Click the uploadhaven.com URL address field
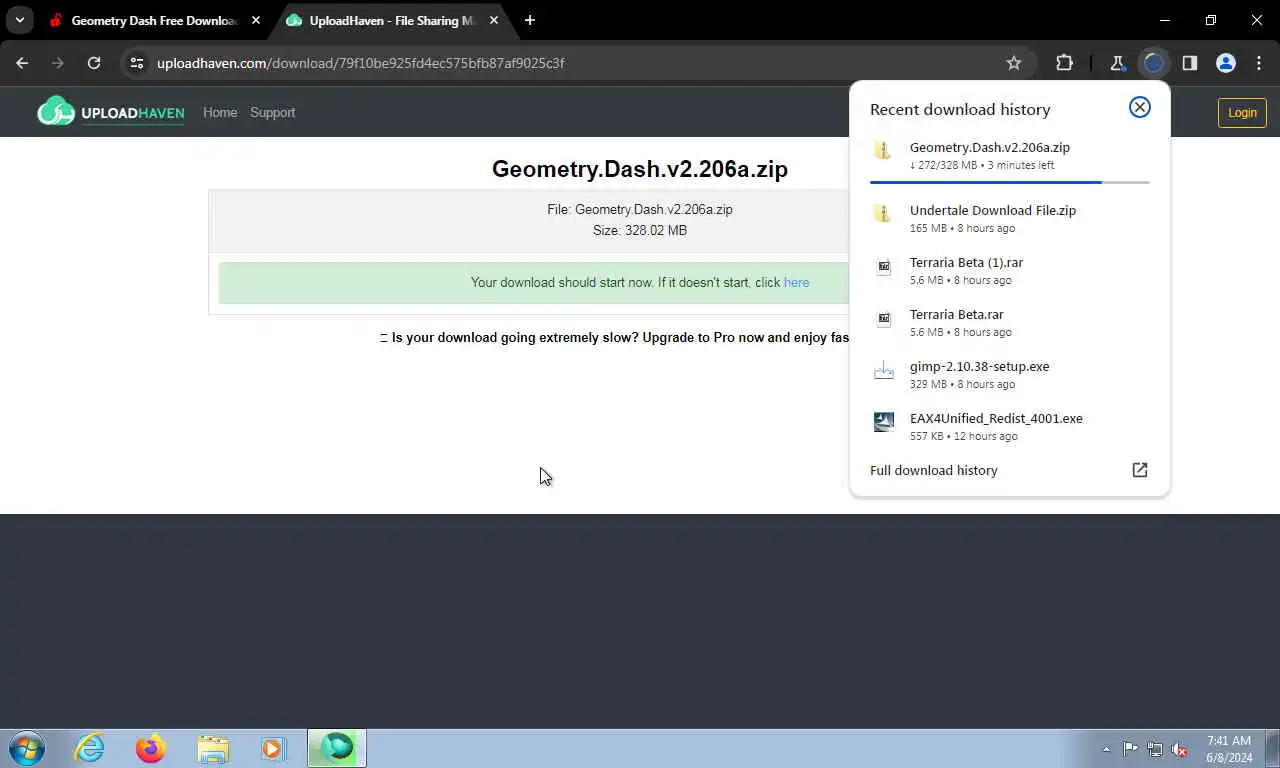The height and width of the screenshot is (768, 1280). 360,63
